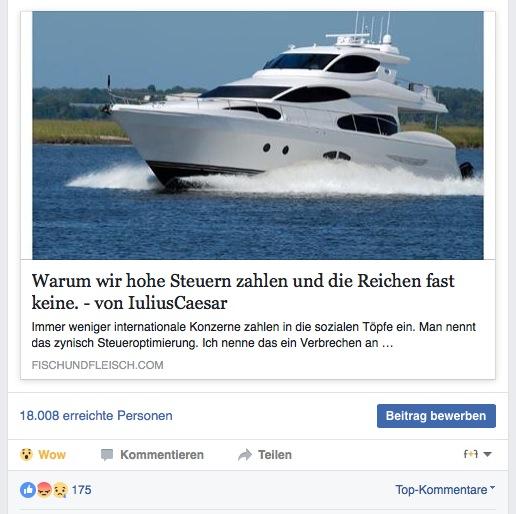Select the Kommentieren text action

(162, 455)
